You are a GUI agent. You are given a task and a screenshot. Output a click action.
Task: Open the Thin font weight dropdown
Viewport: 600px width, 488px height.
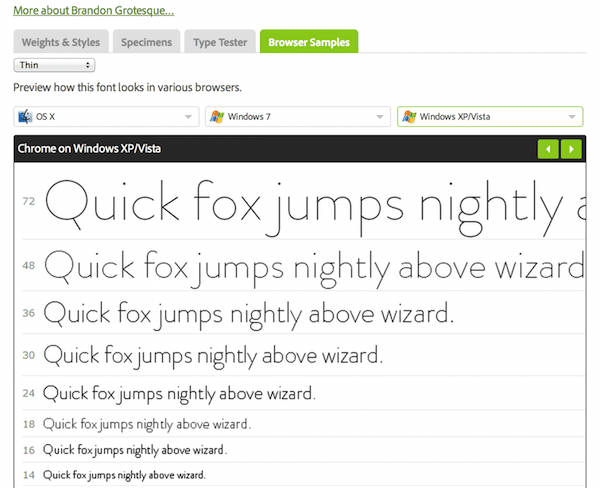(54, 65)
